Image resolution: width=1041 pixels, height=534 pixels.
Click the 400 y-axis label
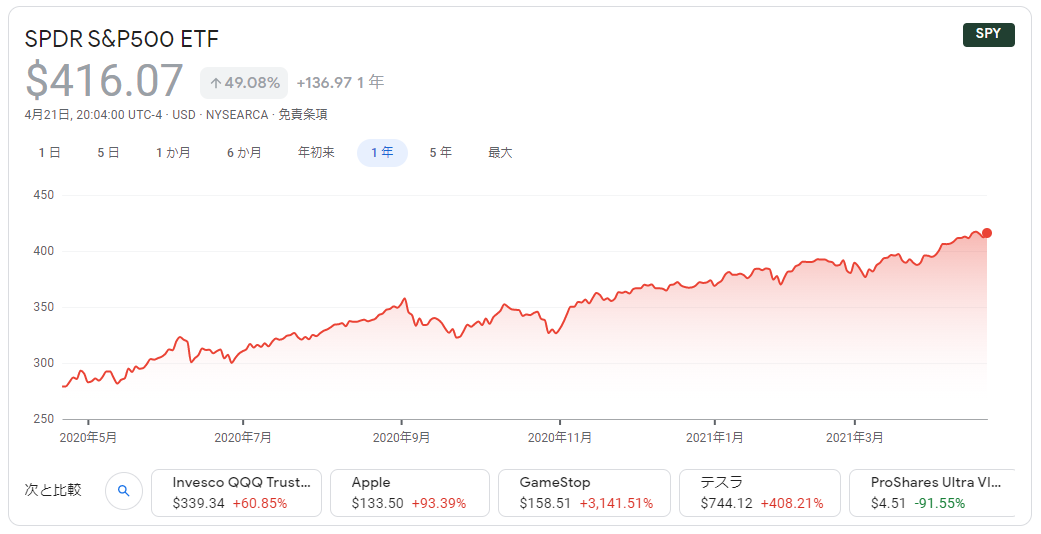[x=44, y=251]
